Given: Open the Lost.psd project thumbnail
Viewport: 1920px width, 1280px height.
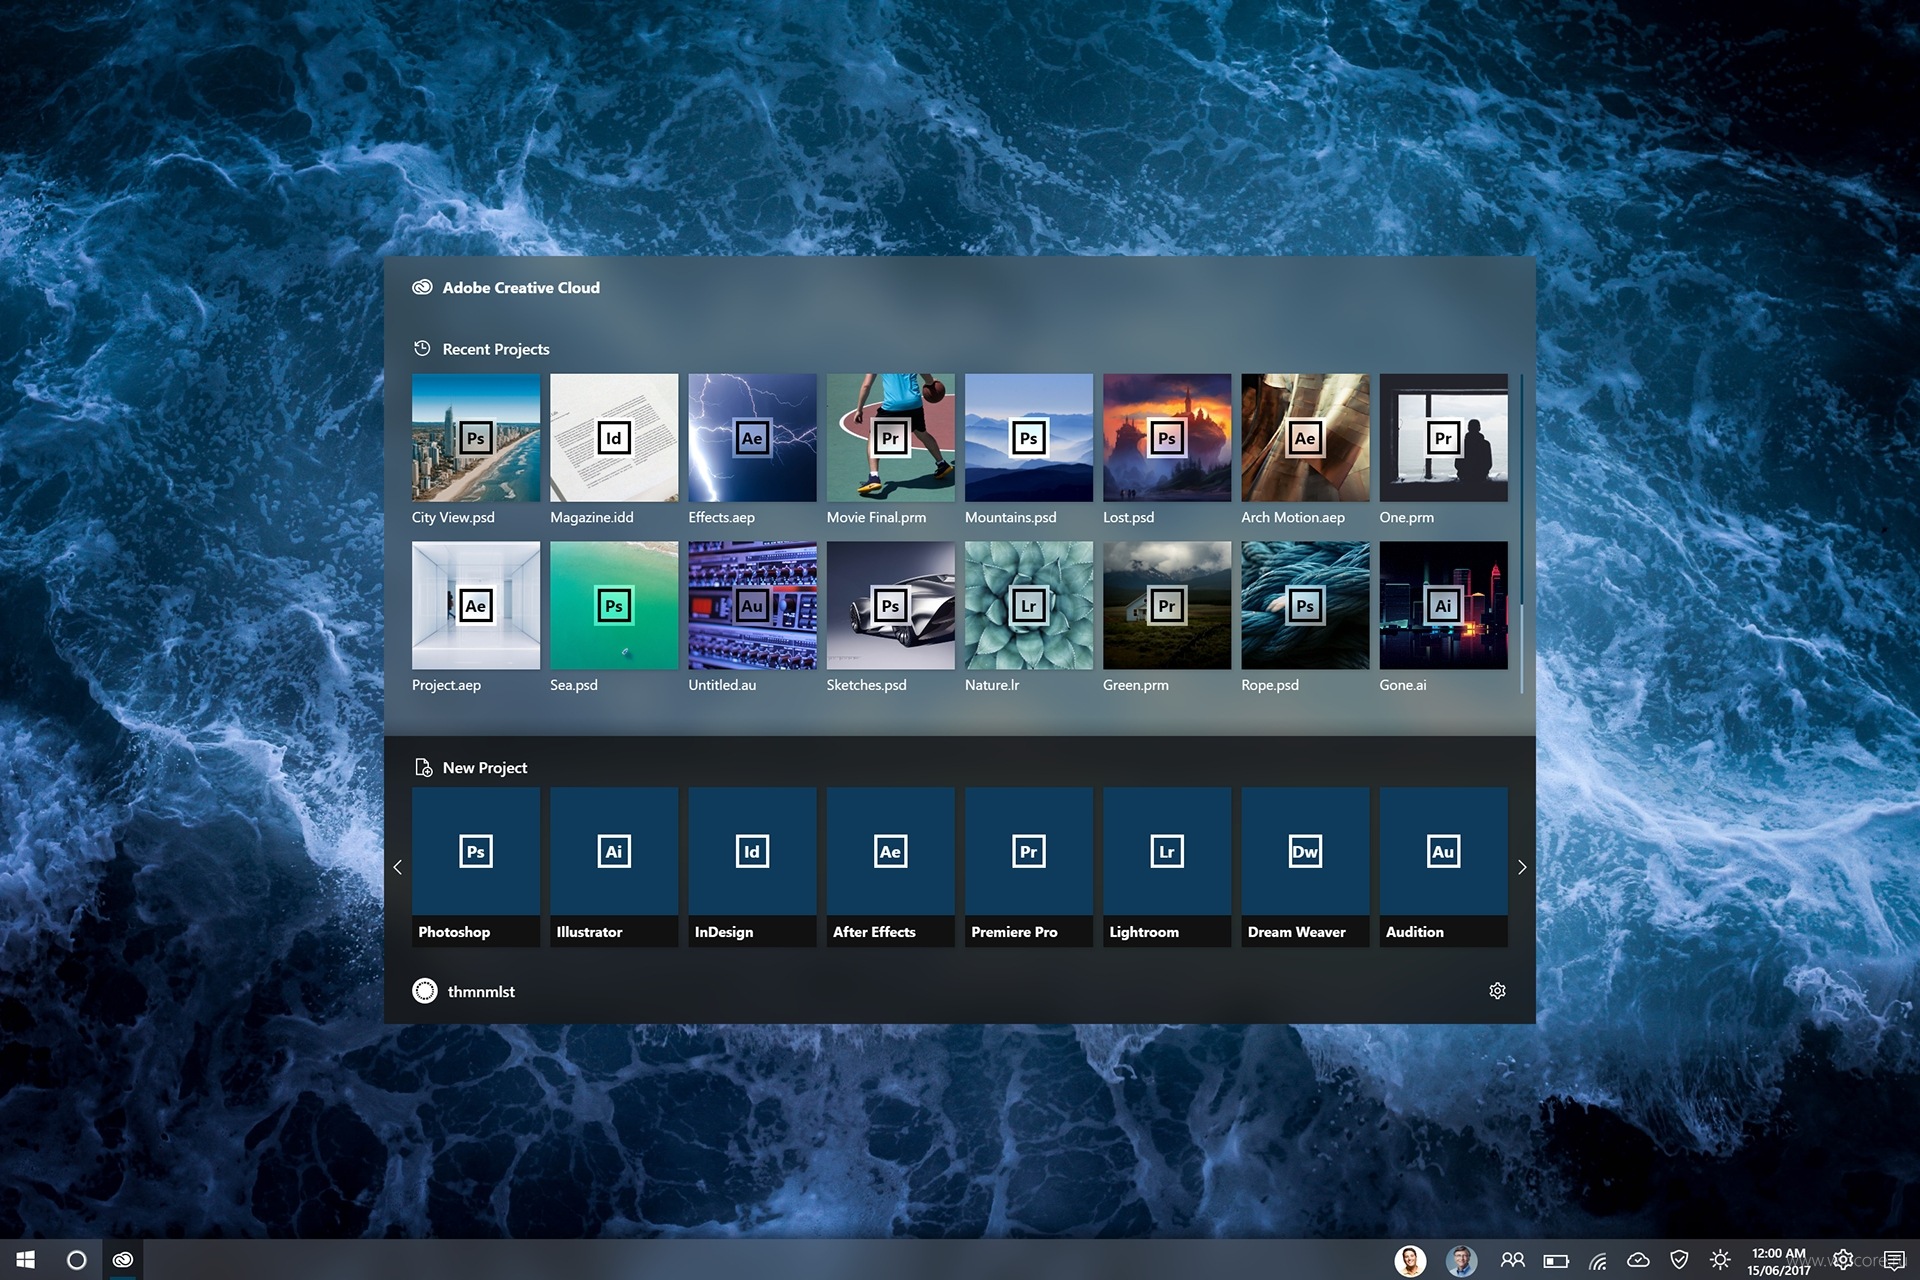Looking at the screenshot, I should tap(1166, 437).
